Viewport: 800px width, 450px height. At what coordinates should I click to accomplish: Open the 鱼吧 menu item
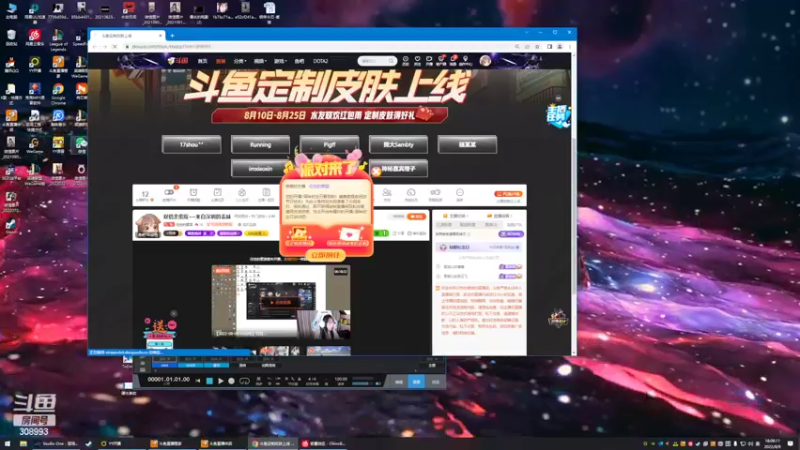(299, 61)
